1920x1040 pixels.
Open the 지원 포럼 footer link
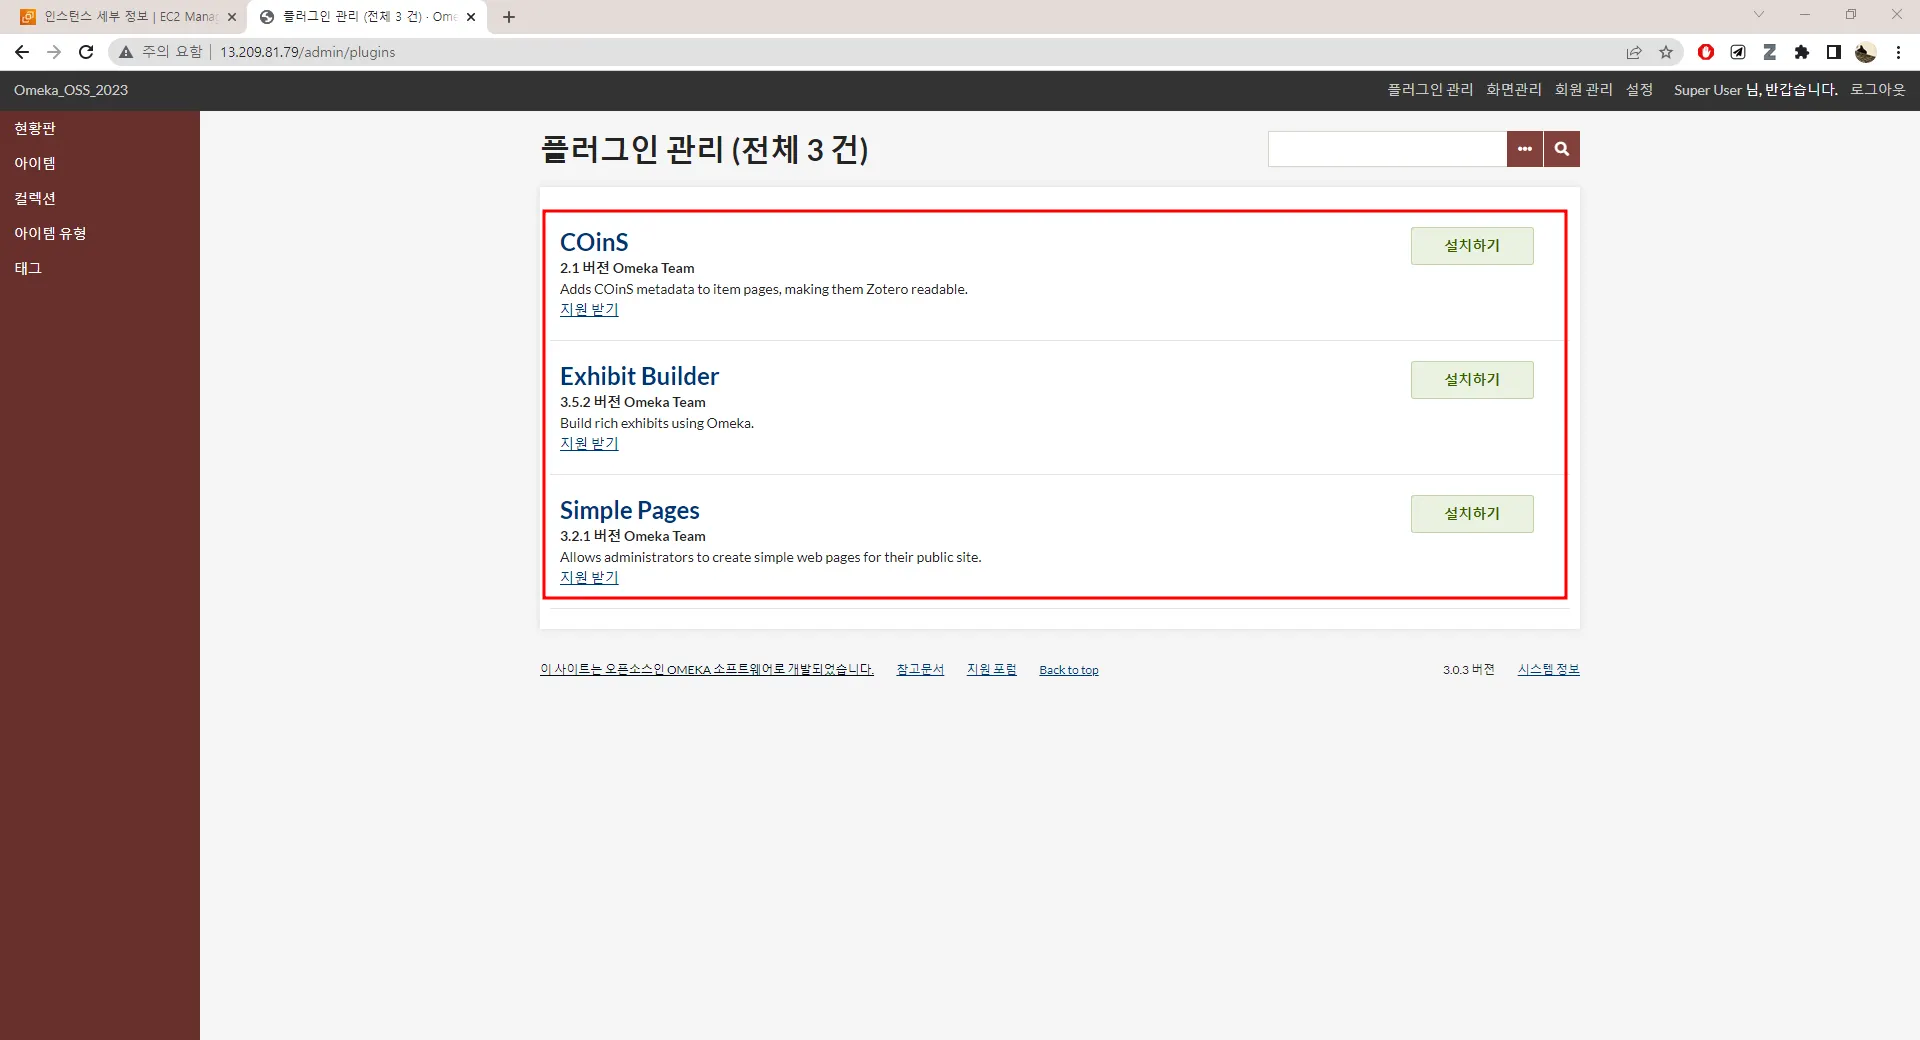tap(991, 670)
